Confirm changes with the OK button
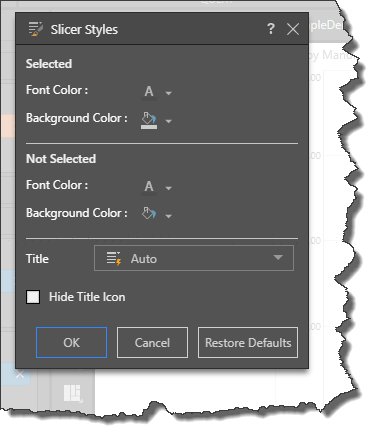 [x=71, y=343]
